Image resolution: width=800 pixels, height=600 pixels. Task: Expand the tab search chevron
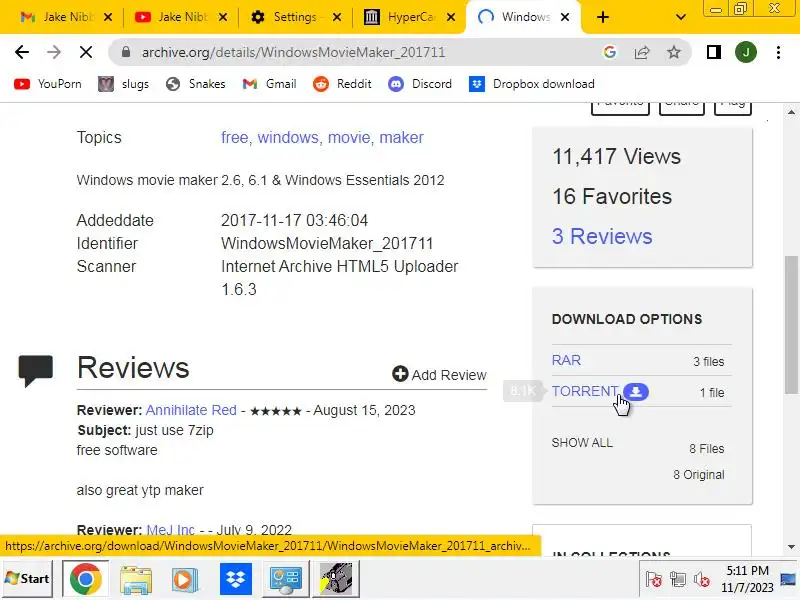click(680, 17)
